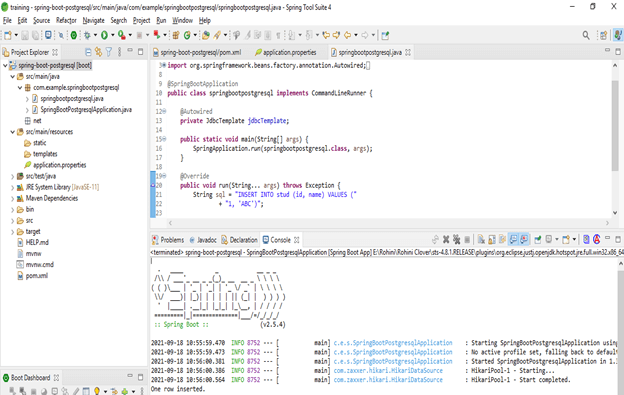Open the Javadoc view tab
This screenshot has width=624, height=395.
[203, 240]
